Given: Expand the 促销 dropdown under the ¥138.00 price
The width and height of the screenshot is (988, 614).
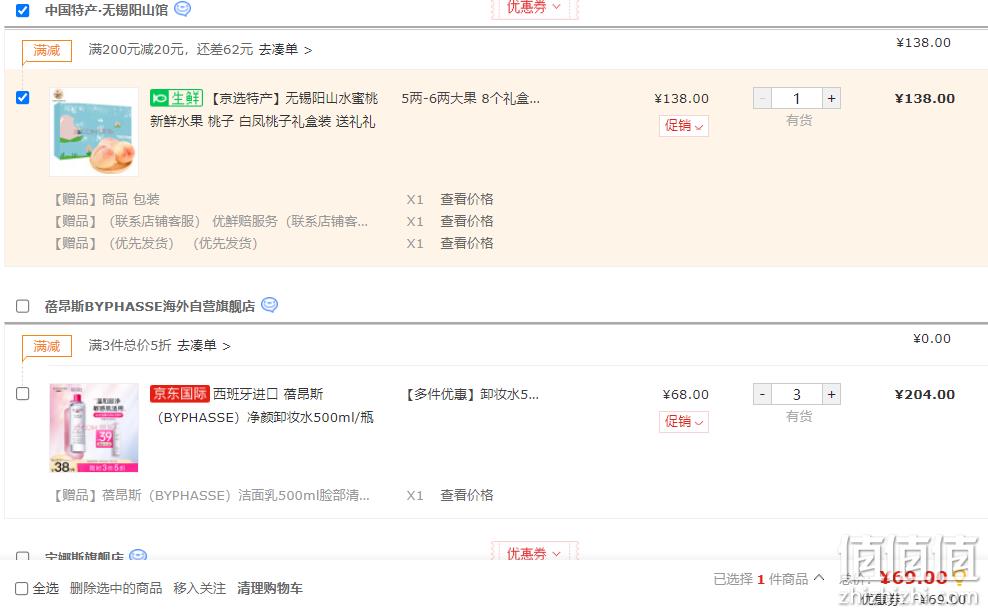Looking at the screenshot, I should click(684, 125).
